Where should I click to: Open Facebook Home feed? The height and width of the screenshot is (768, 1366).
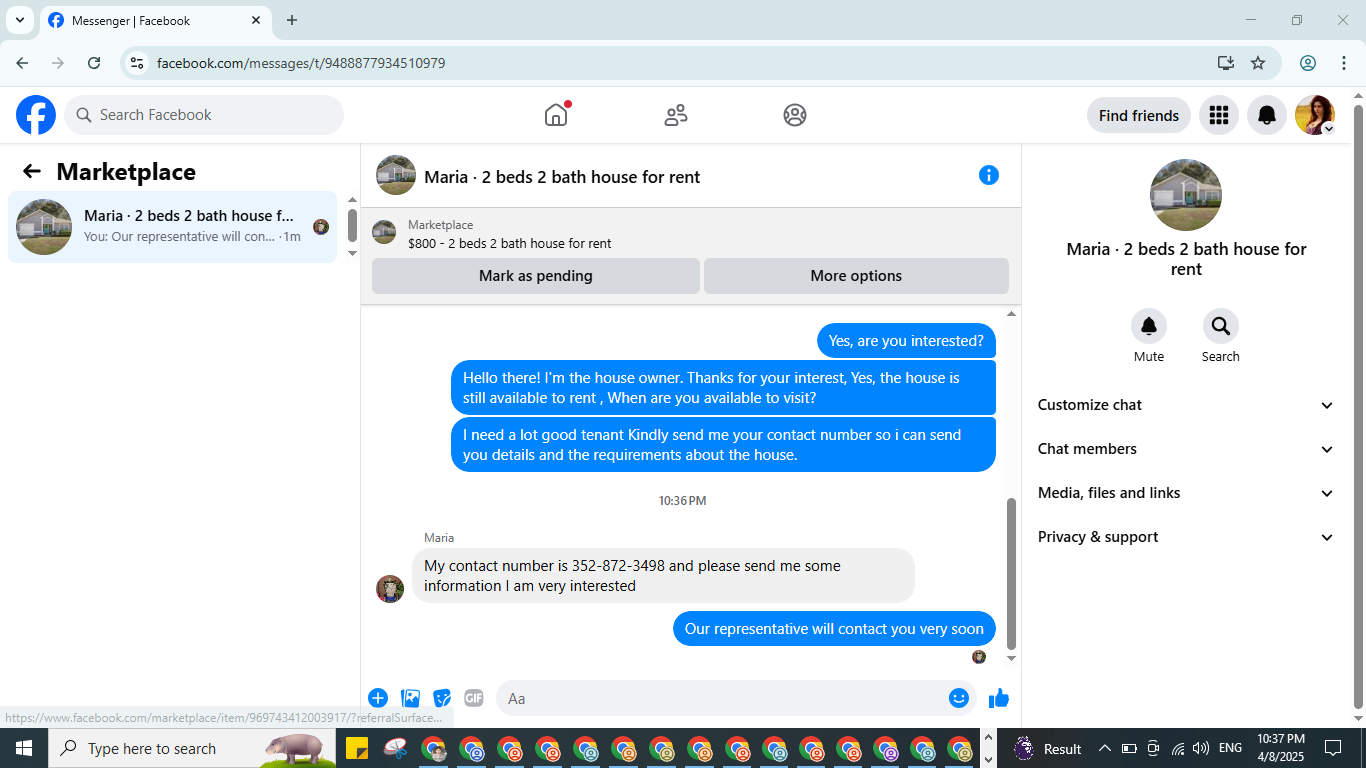(556, 115)
